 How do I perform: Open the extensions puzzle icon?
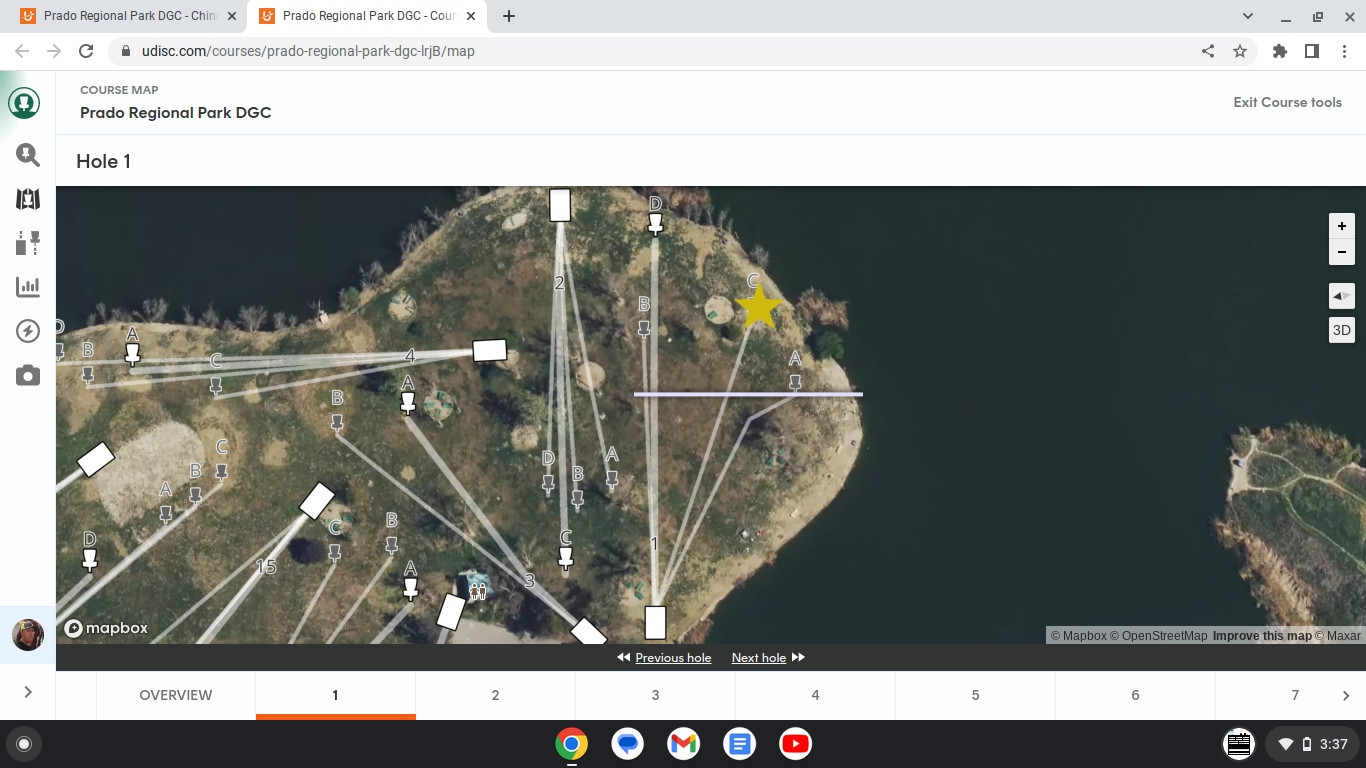1280,51
